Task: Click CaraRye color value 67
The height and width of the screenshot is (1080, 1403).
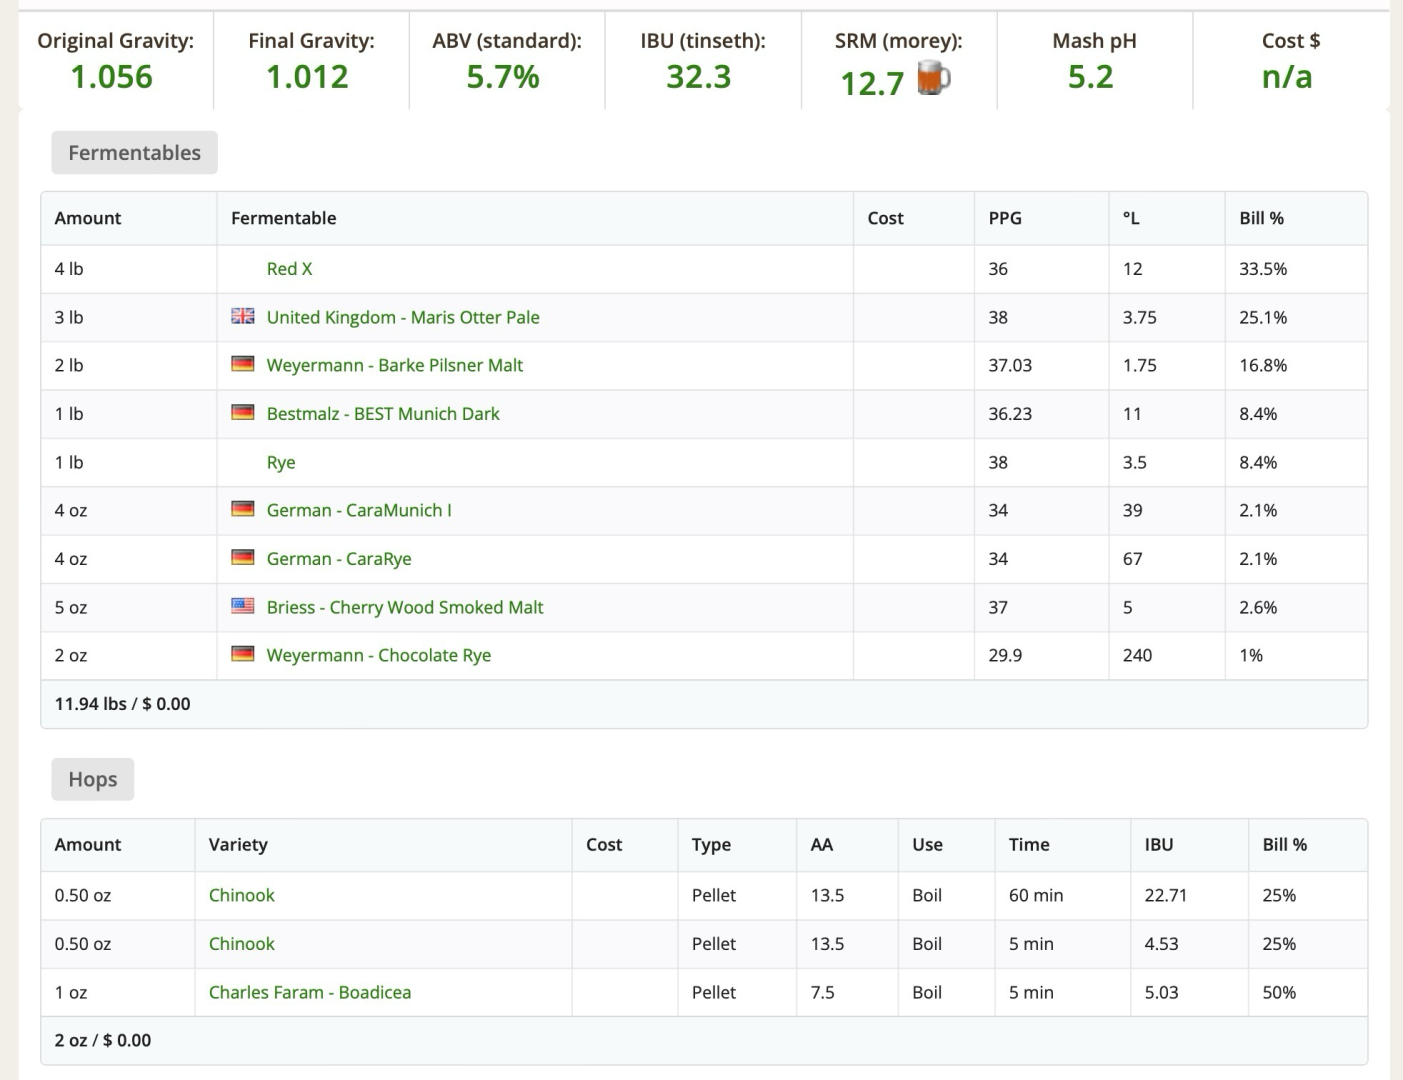Action: click(1132, 558)
